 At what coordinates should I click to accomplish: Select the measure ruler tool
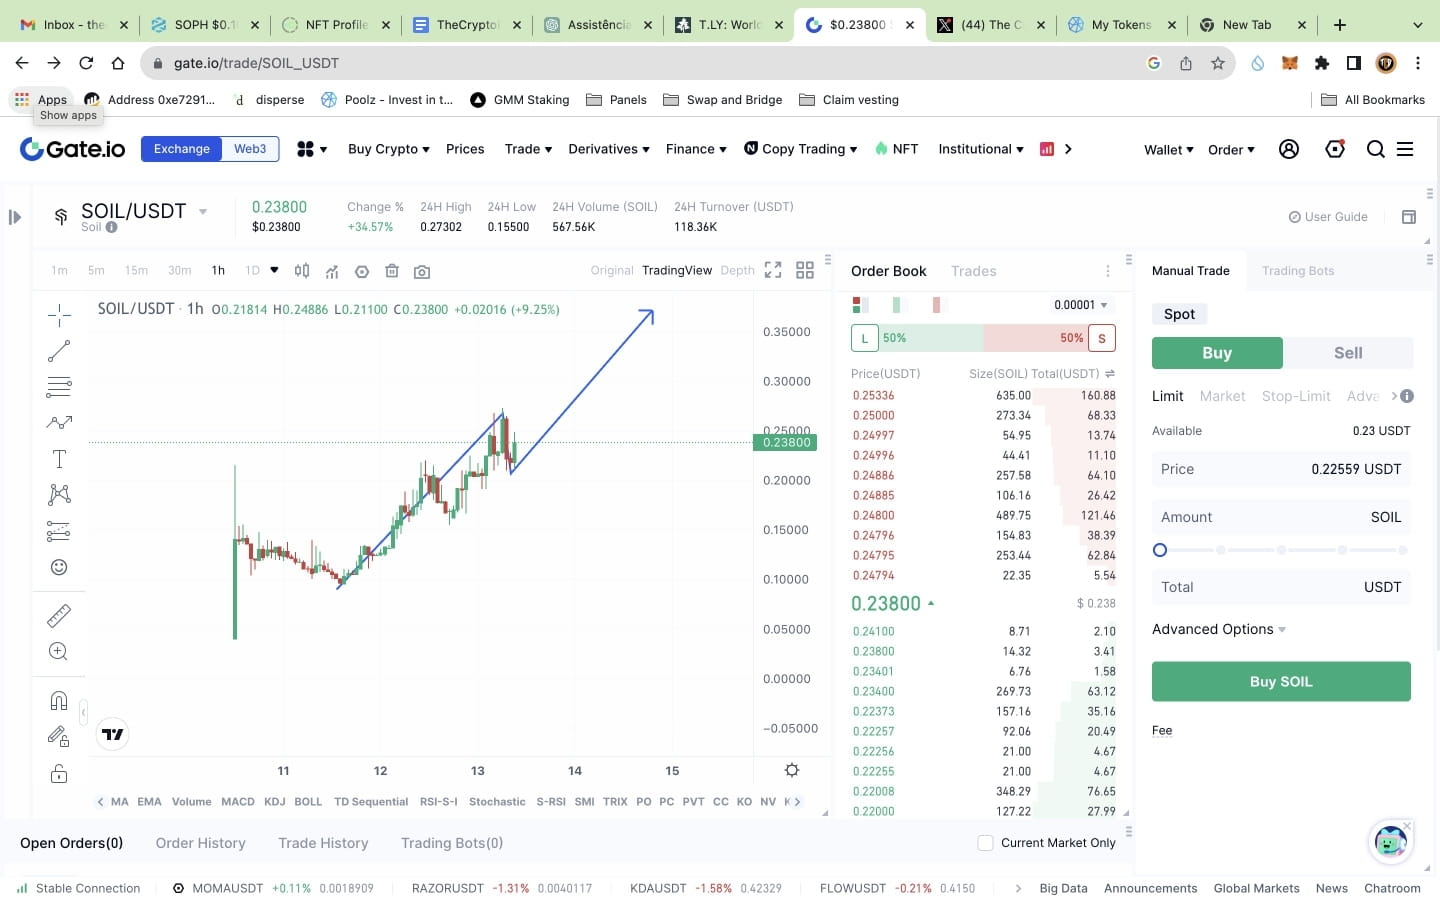click(x=58, y=615)
